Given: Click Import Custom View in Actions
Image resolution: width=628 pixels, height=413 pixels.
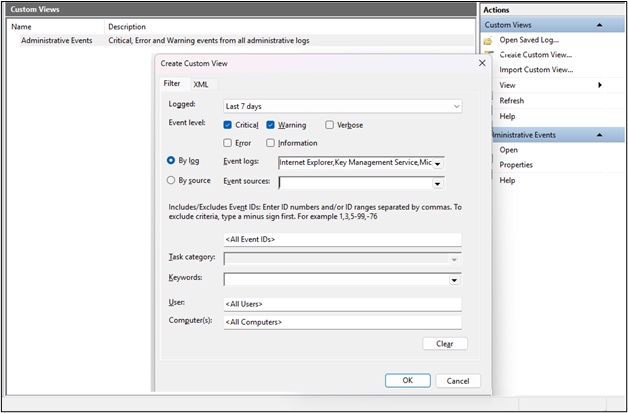Looking at the screenshot, I should pyautogui.click(x=536, y=70).
